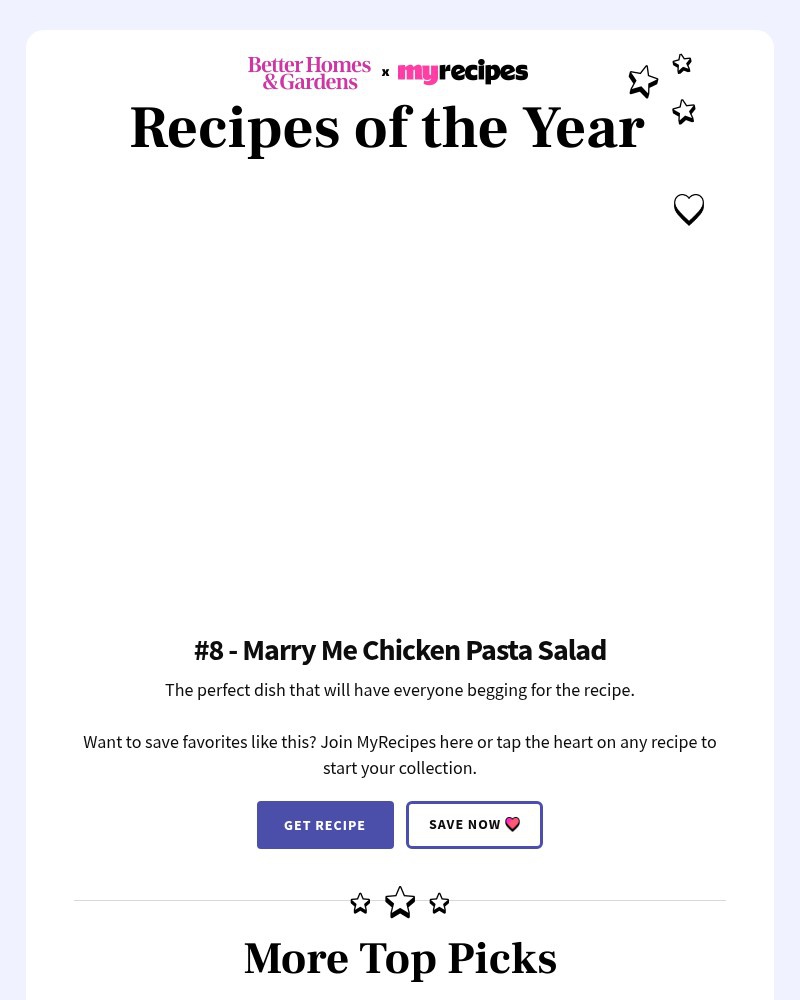The height and width of the screenshot is (1000, 800).
Task: Click the More Top Picks heading
Action: click(x=400, y=958)
